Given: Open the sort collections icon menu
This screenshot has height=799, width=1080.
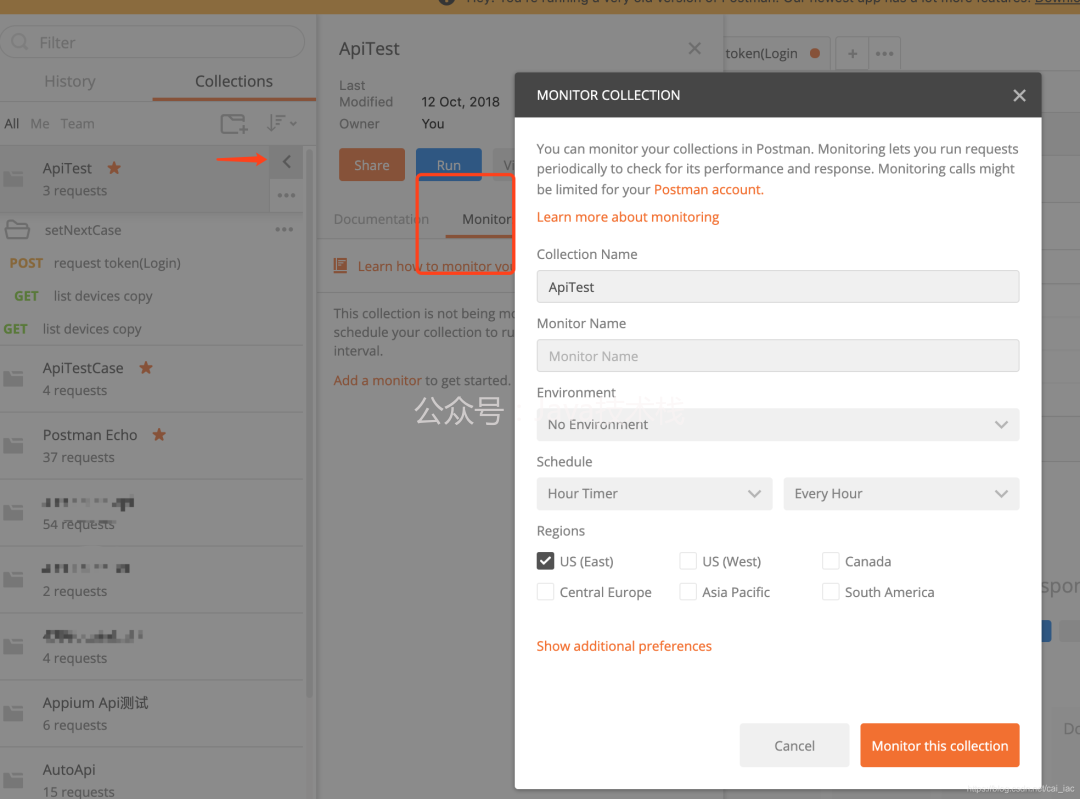Looking at the screenshot, I should click(x=281, y=123).
